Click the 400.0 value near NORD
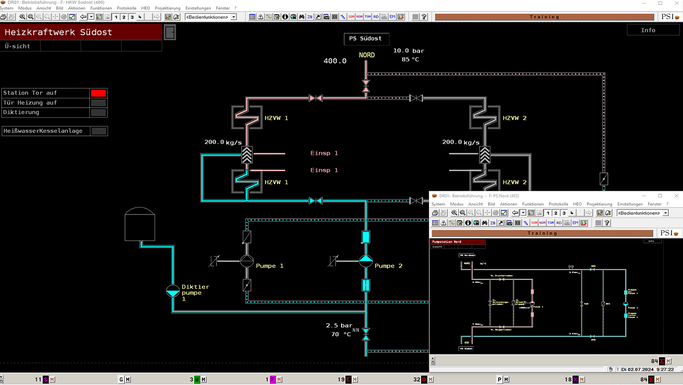The image size is (683, 385). click(335, 61)
